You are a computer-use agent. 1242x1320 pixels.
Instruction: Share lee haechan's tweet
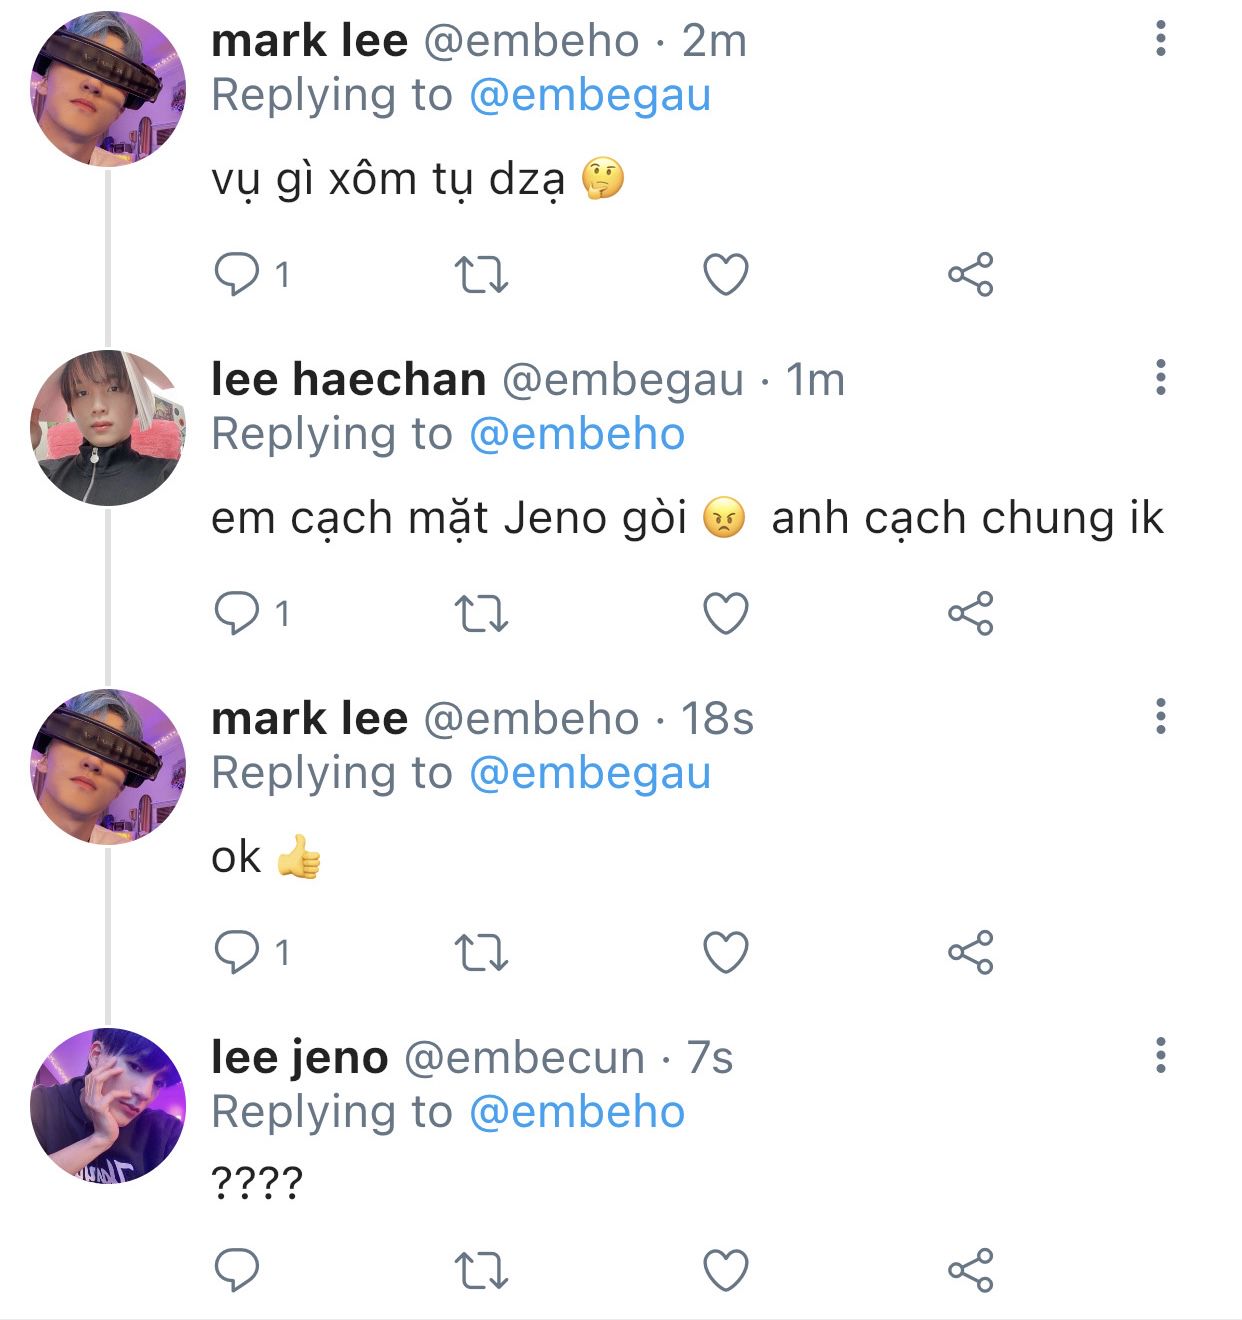pos(970,613)
